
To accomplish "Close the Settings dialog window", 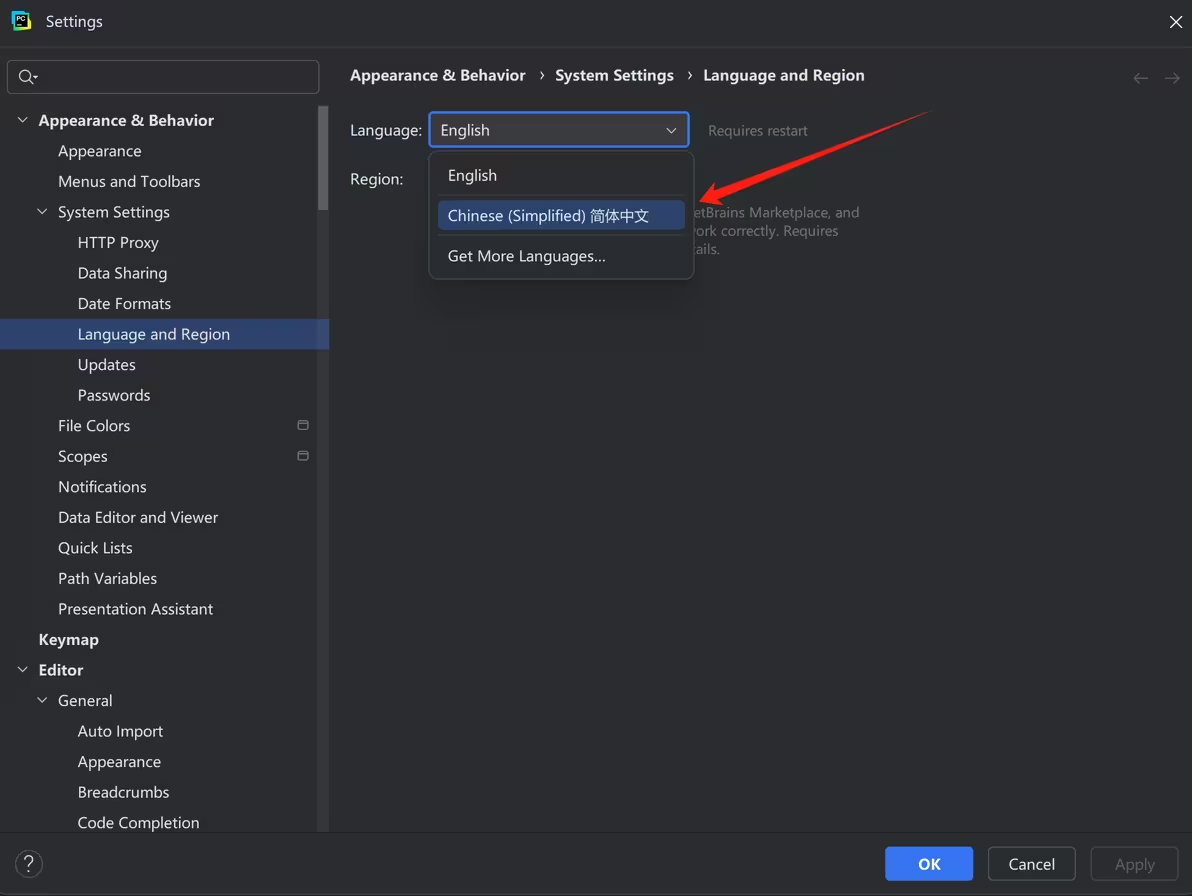I will coord(1175,22).
